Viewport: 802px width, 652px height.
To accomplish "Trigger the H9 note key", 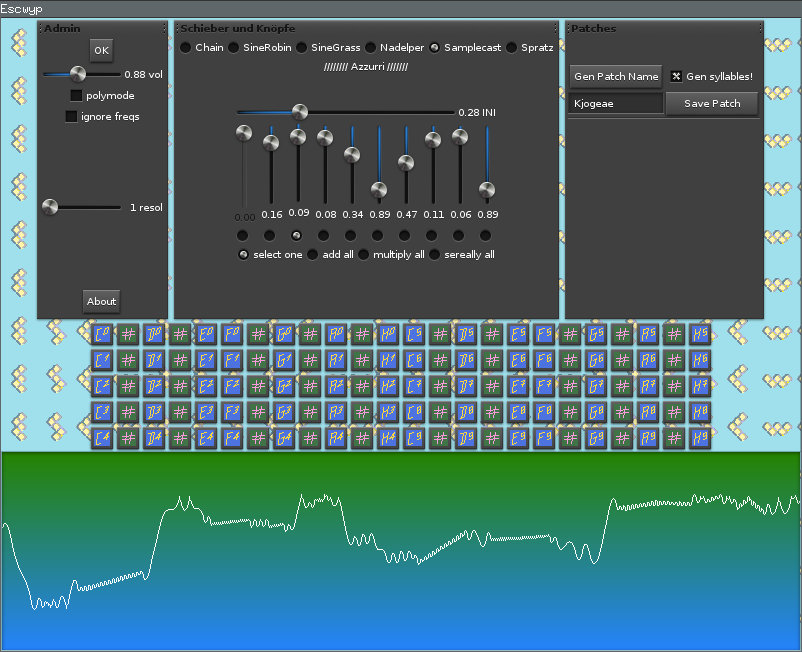I will (700, 437).
